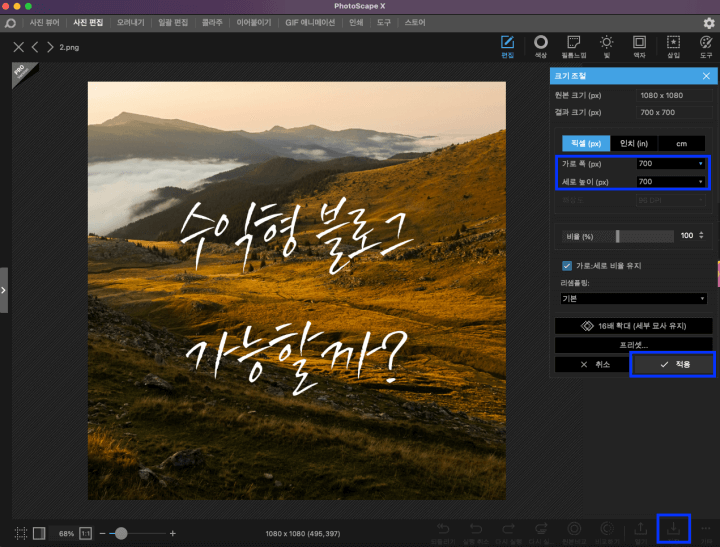Open the 리샘플링 기본 dropdown
720x547 pixels.
coord(633,299)
